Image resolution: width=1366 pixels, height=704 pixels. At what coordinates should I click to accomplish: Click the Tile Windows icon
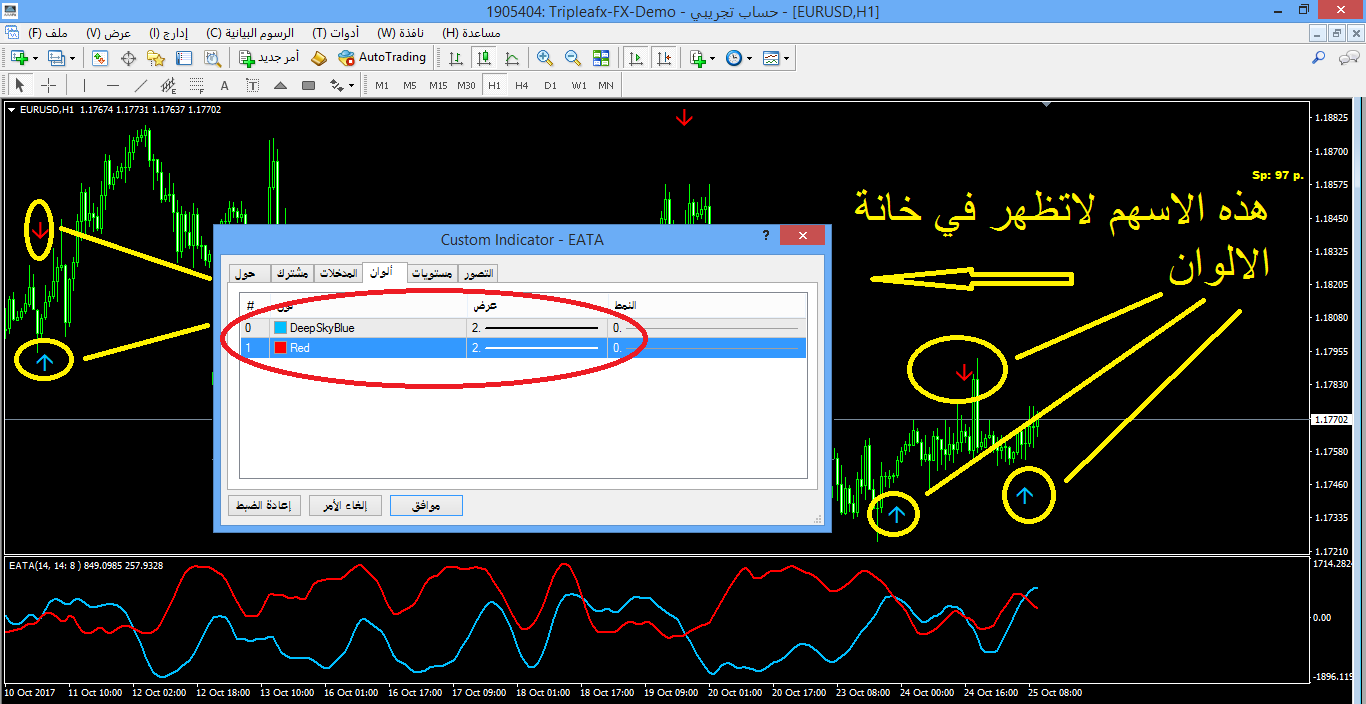click(601, 58)
